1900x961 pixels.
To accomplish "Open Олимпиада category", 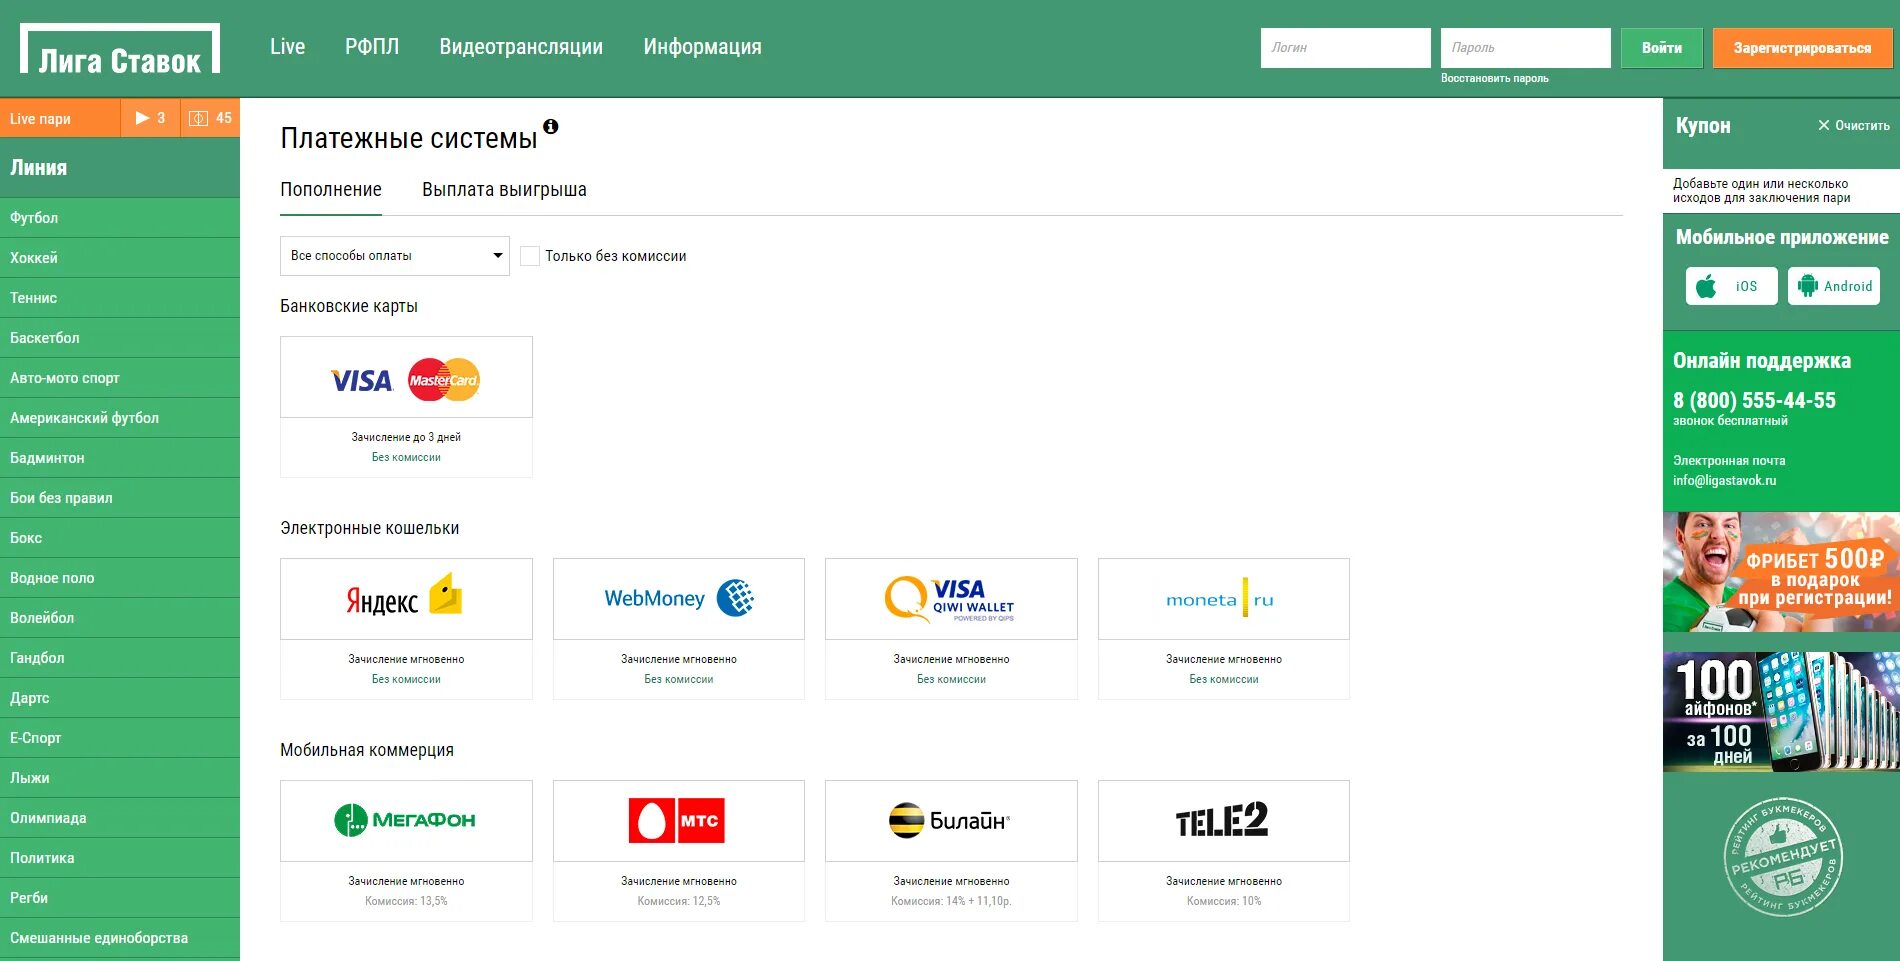I will click(120, 818).
